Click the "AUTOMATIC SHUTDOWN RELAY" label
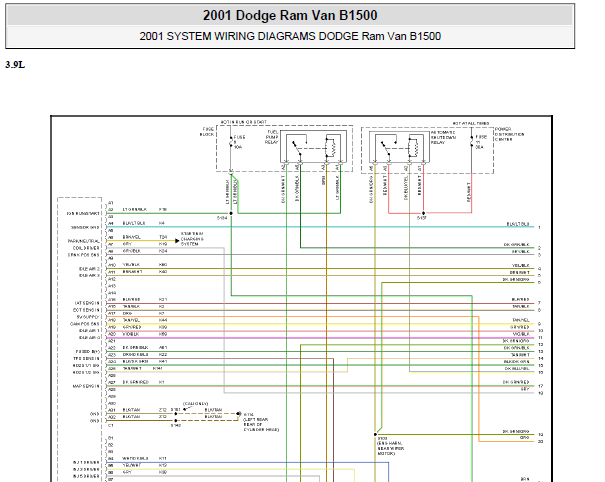Image resolution: width=605 pixels, height=482 pixels. 443,137
